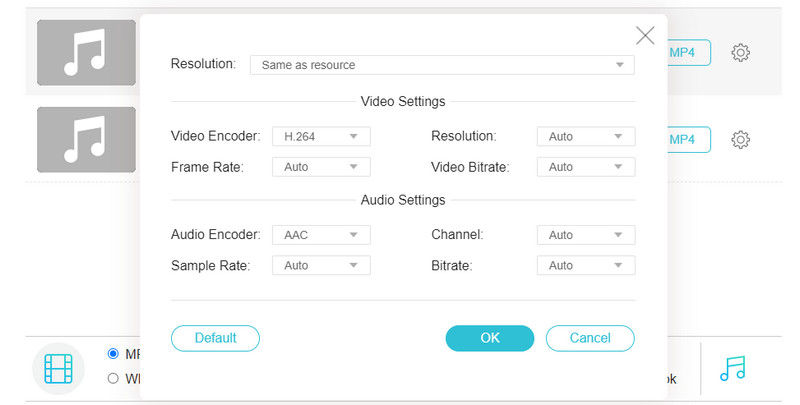Open the Audio Encoder AAC dropdown

point(321,235)
